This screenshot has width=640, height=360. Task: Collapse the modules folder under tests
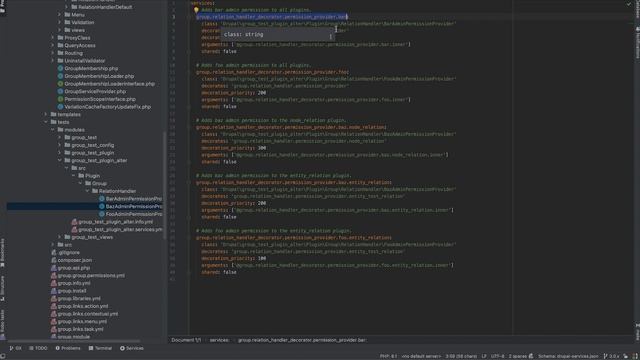click(53, 130)
